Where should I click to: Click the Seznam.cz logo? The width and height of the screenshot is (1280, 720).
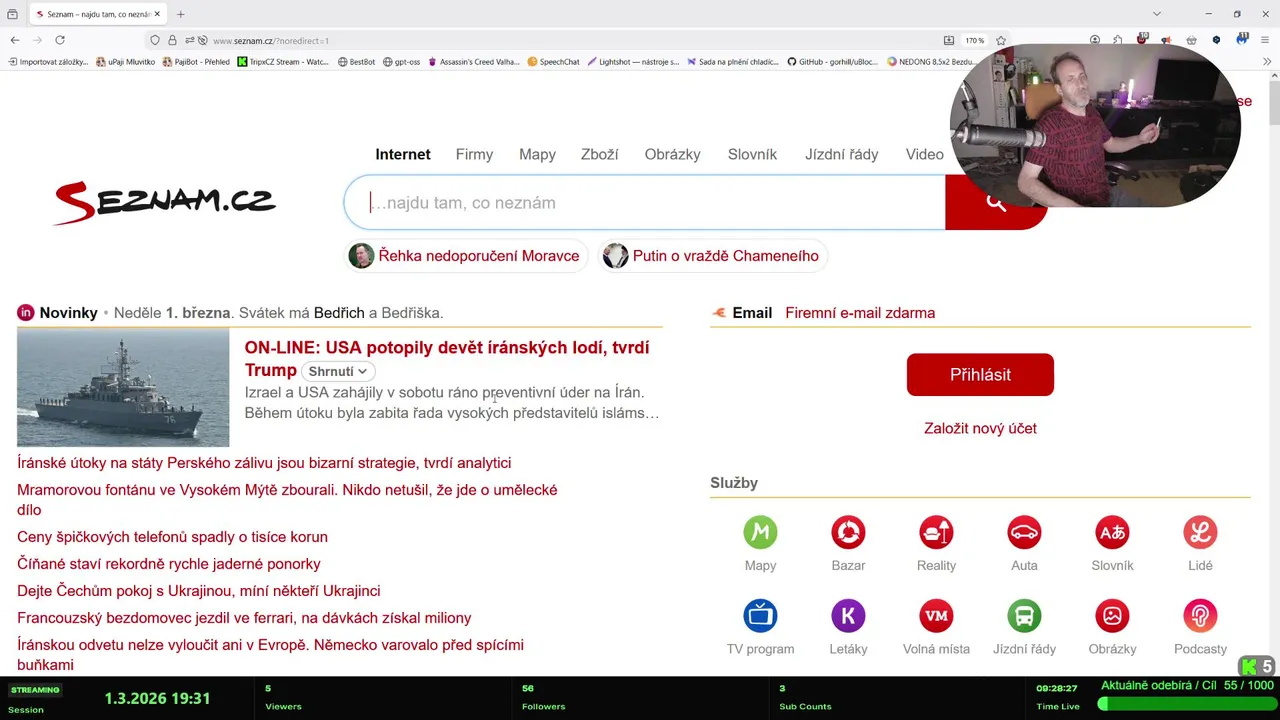coord(165,203)
